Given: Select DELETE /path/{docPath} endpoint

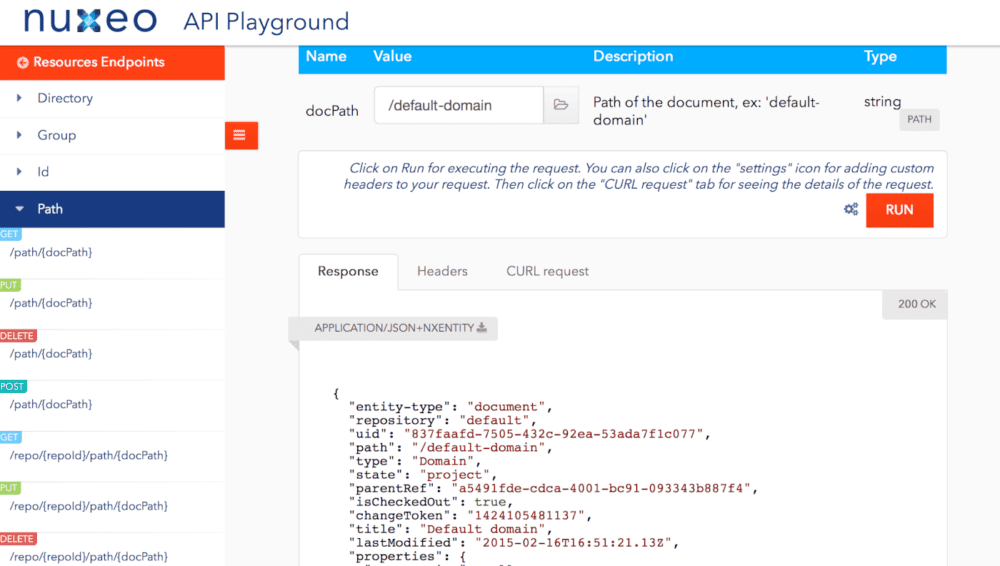Looking at the screenshot, I should [50, 354].
